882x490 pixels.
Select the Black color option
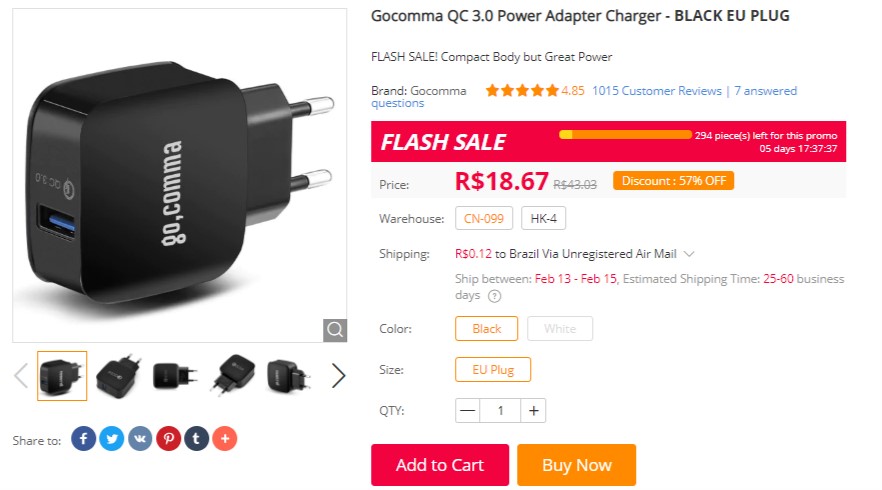coord(486,329)
